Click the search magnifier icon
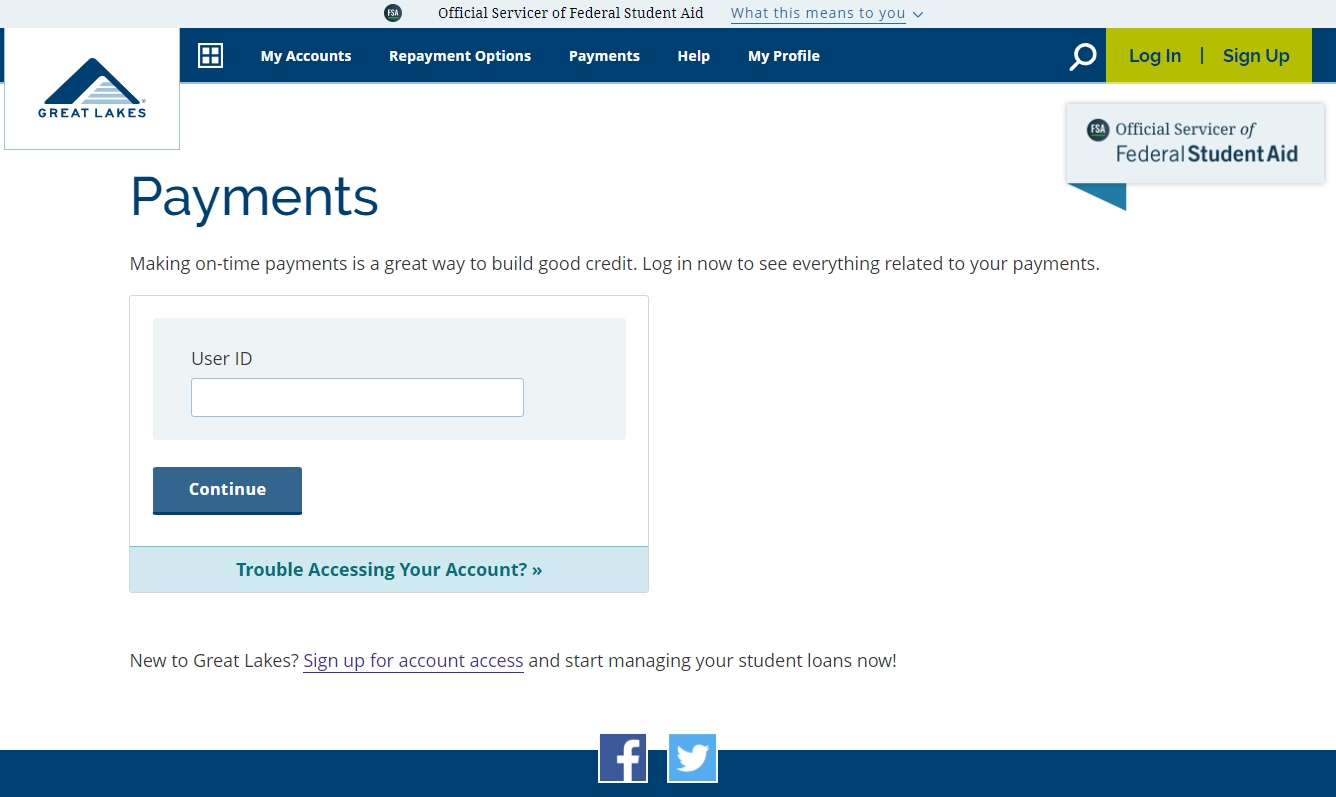 pos(1082,57)
